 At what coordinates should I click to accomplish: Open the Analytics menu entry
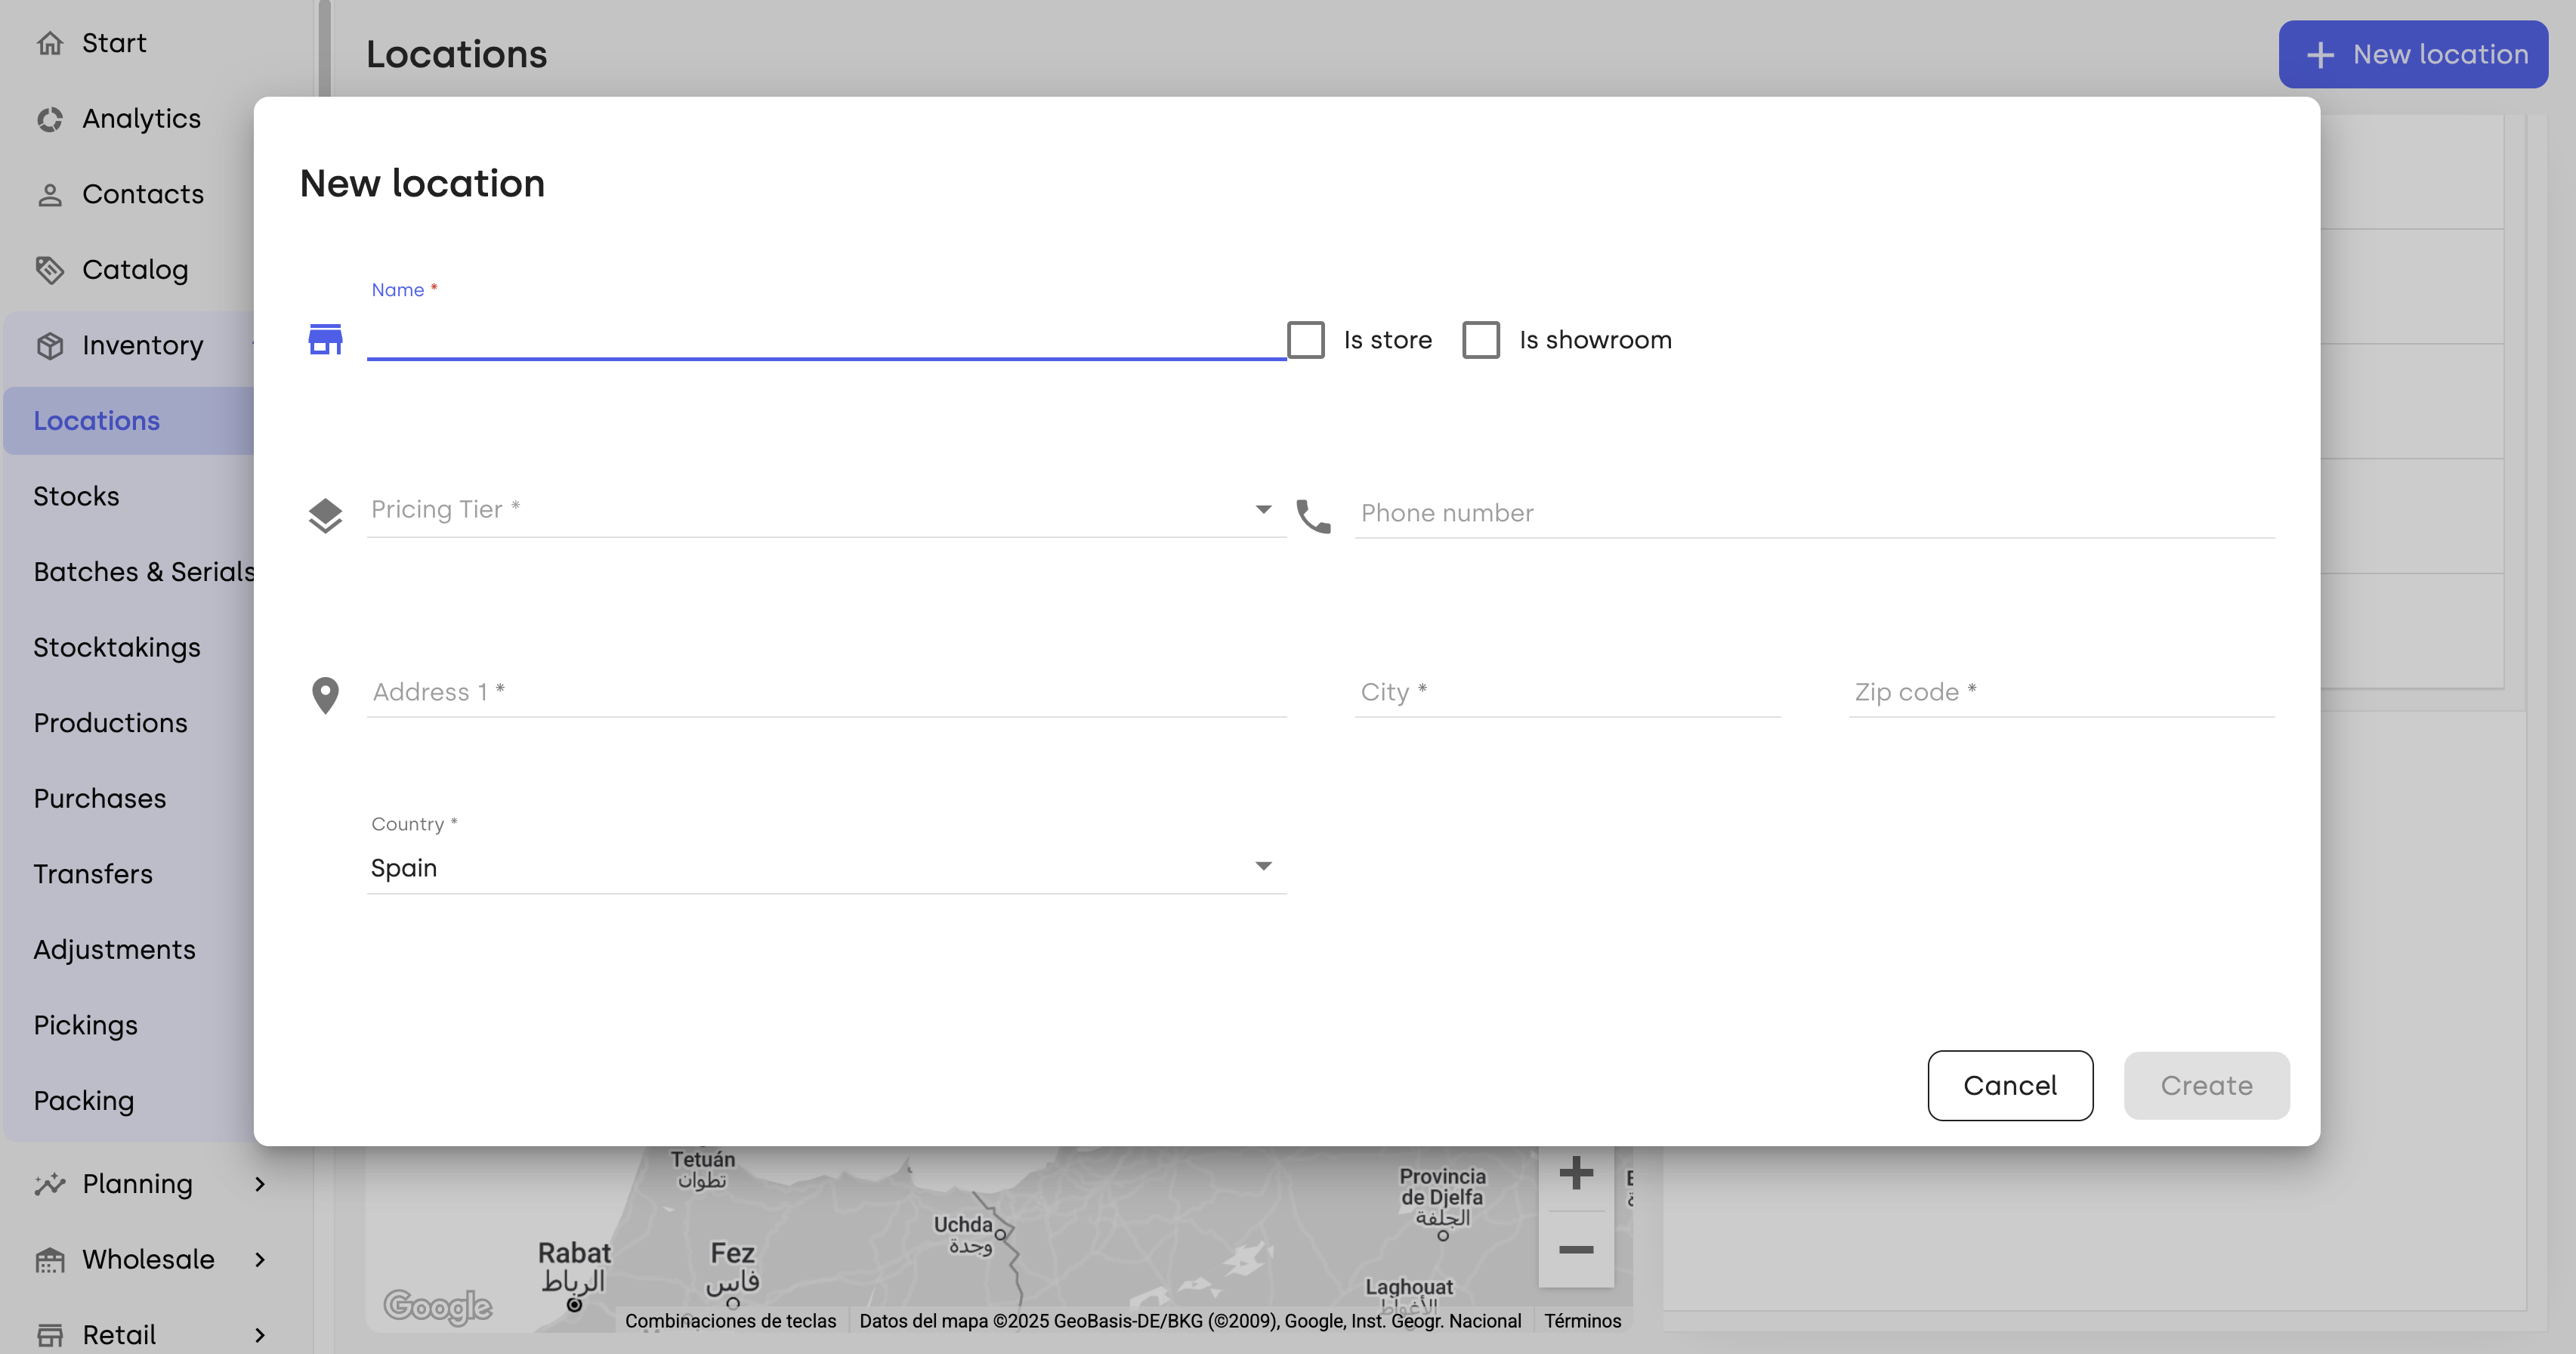[x=142, y=119]
